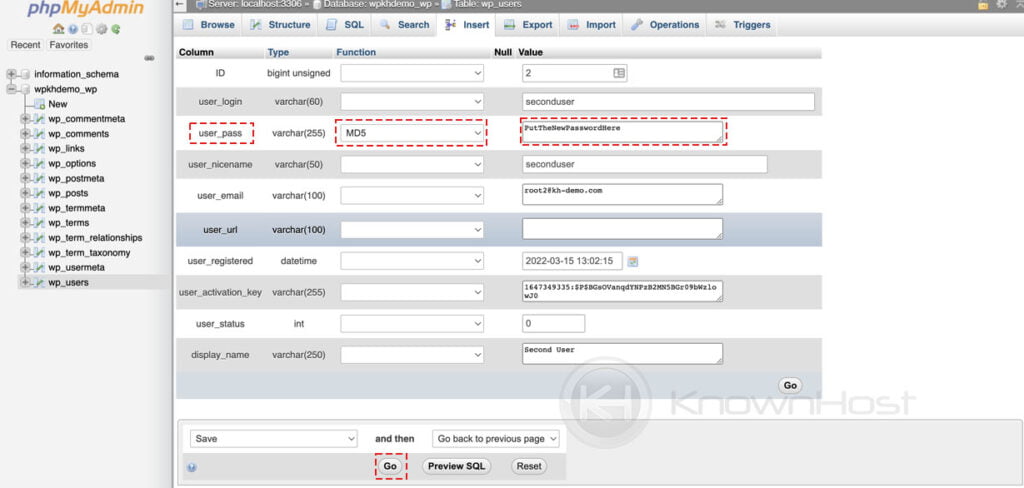Open the Operations tab
Screen dimensions: 1024x488
(x=665, y=25)
